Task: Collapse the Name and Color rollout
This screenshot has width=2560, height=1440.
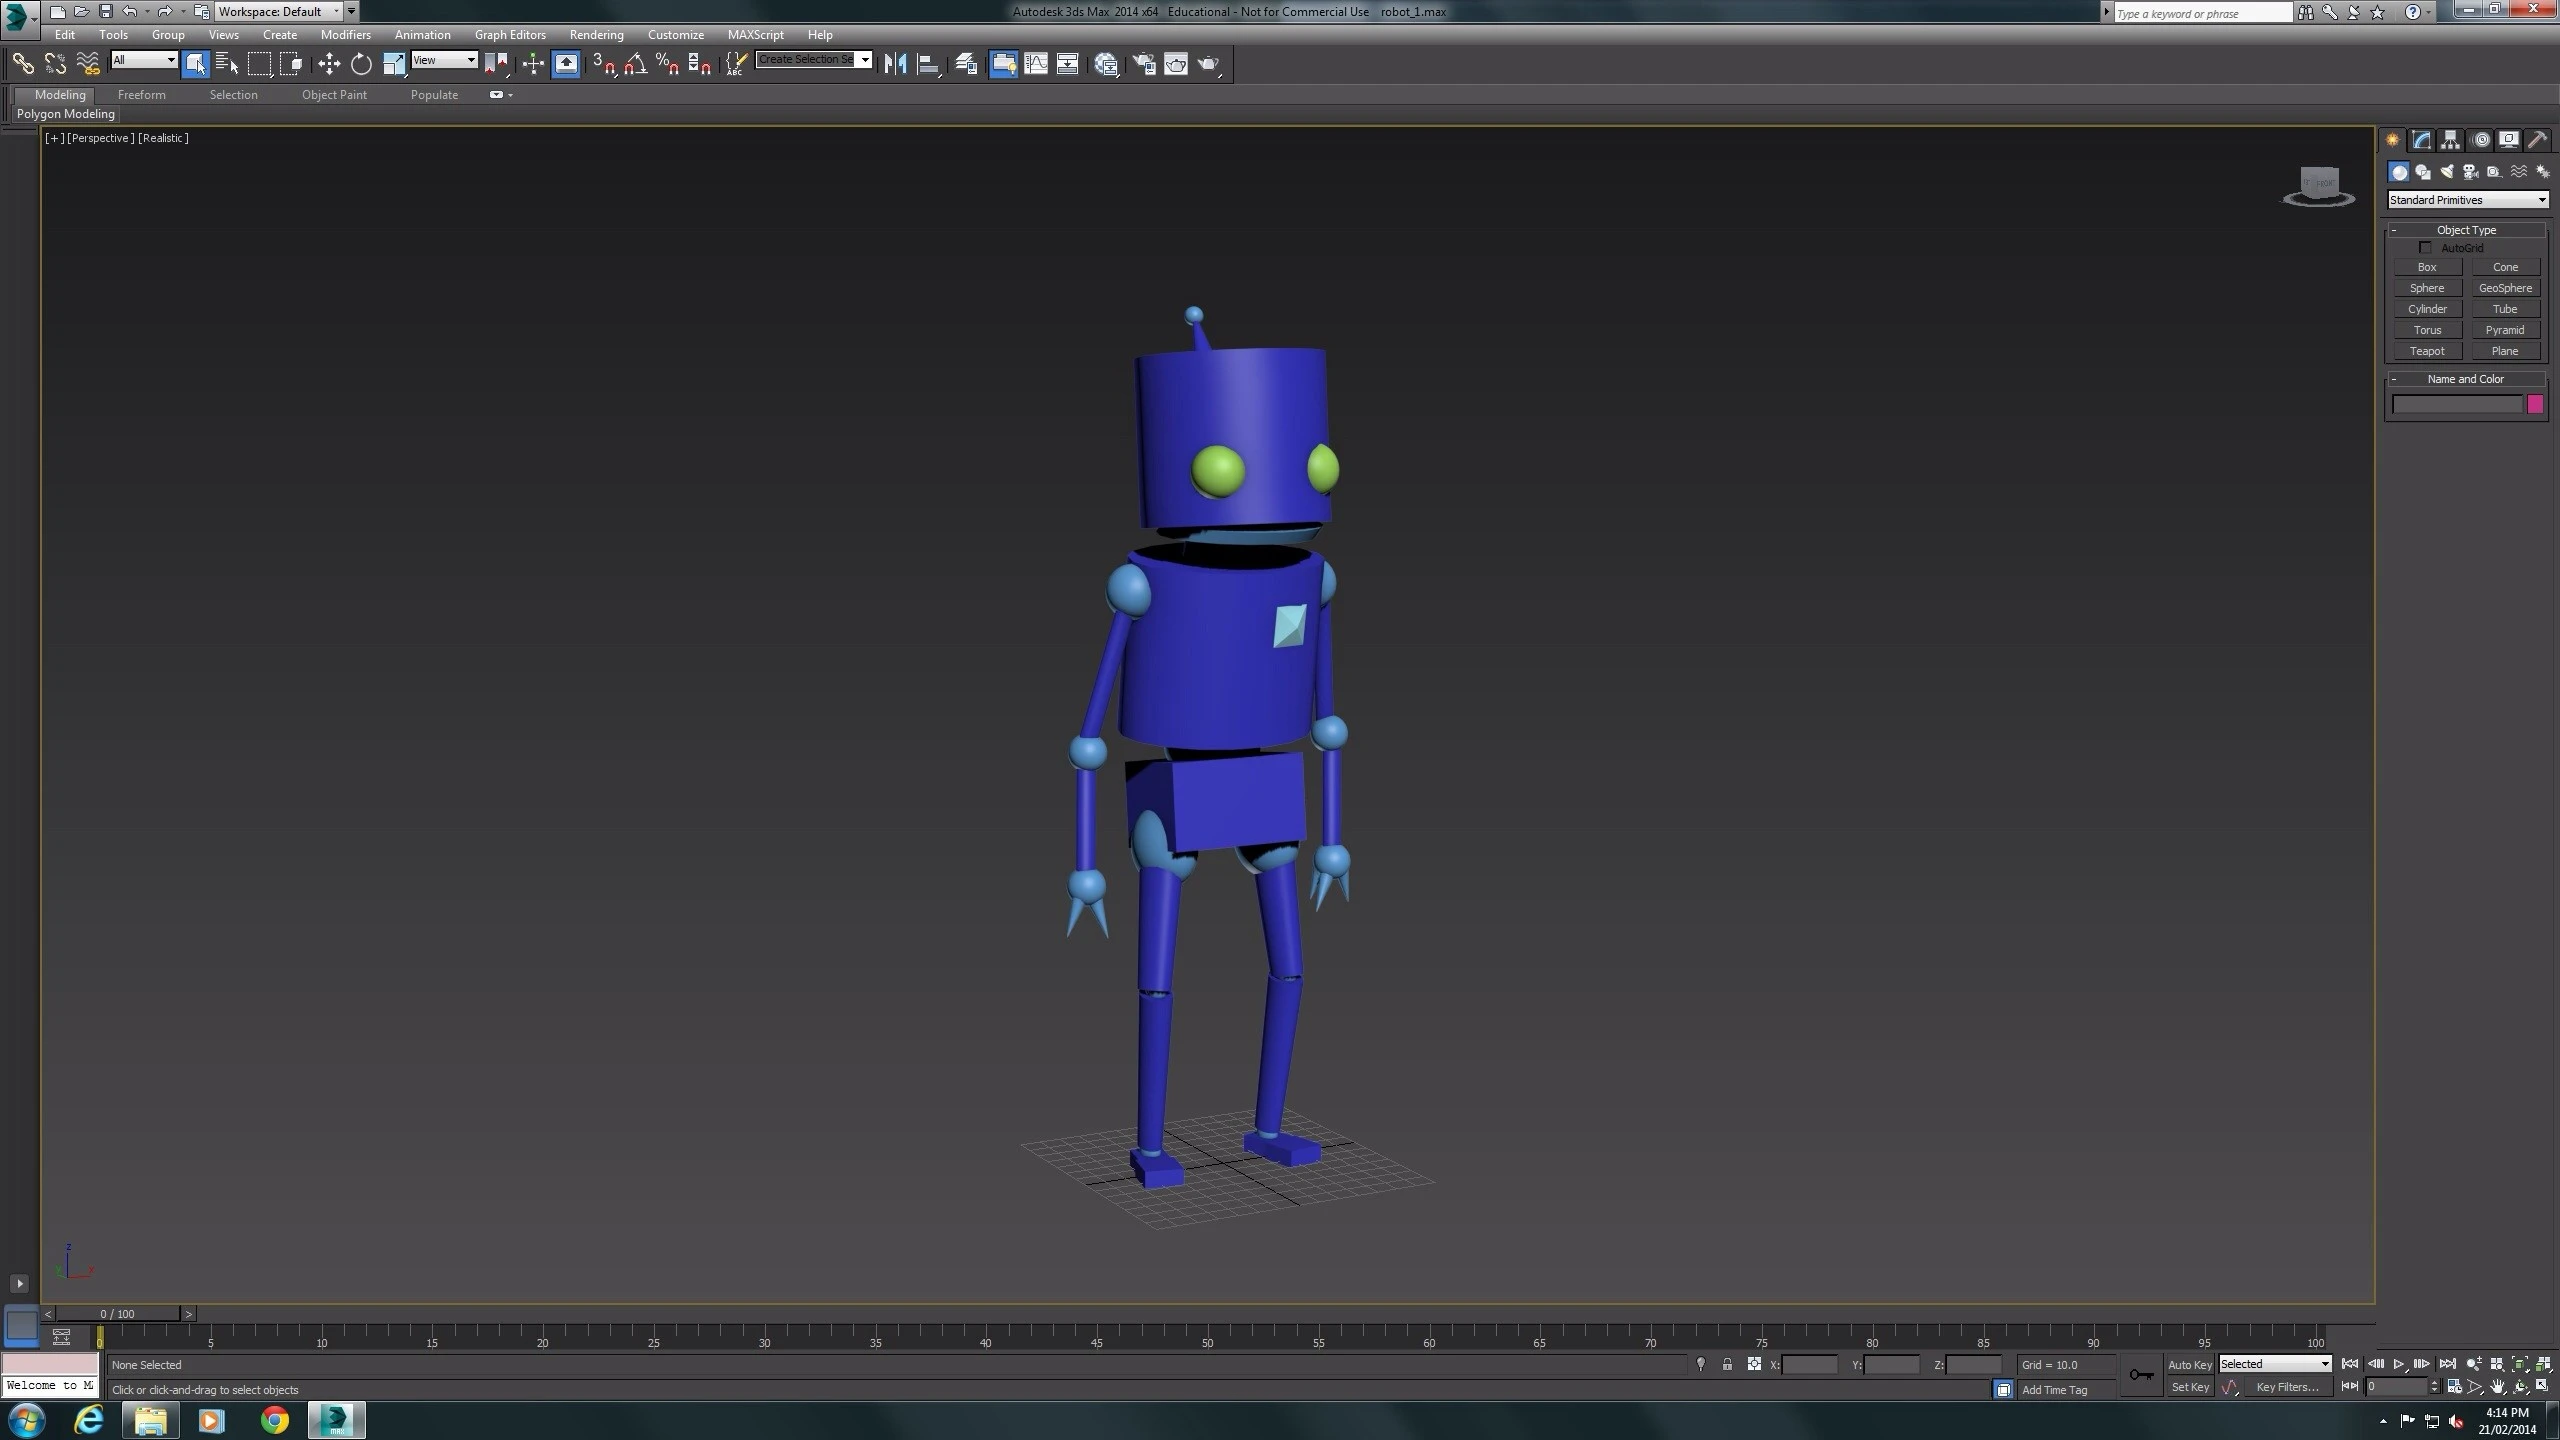Action: (x=2466, y=379)
